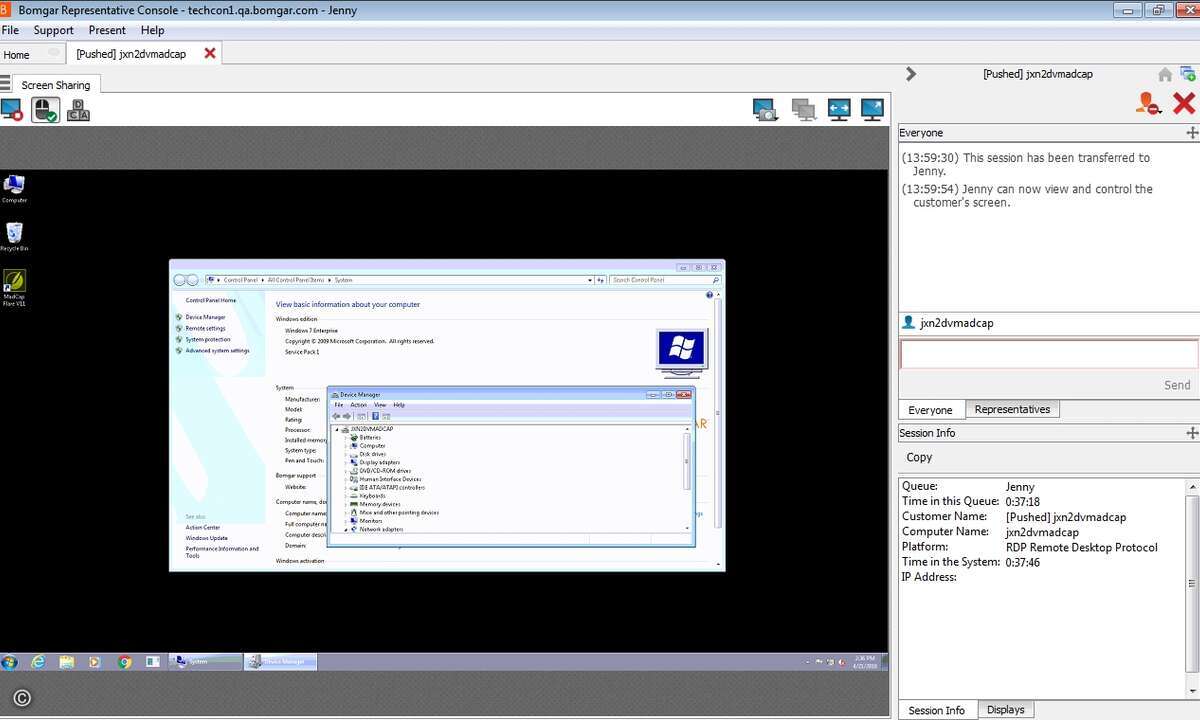The height and width of the screenshot is (720, 1200).
Task: Switch to System taskbar button
Action: [x=207, y=662]
